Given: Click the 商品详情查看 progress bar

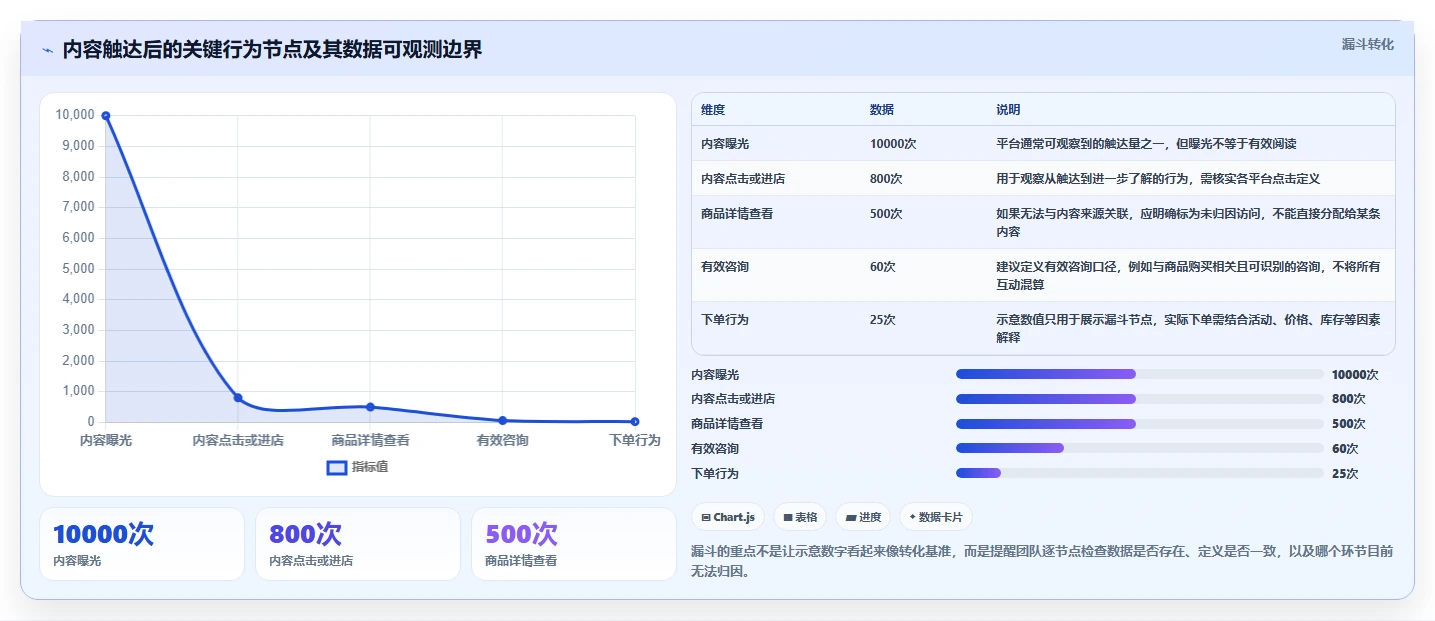Looking at the screenshot, I should click(x=1140, y=424).
